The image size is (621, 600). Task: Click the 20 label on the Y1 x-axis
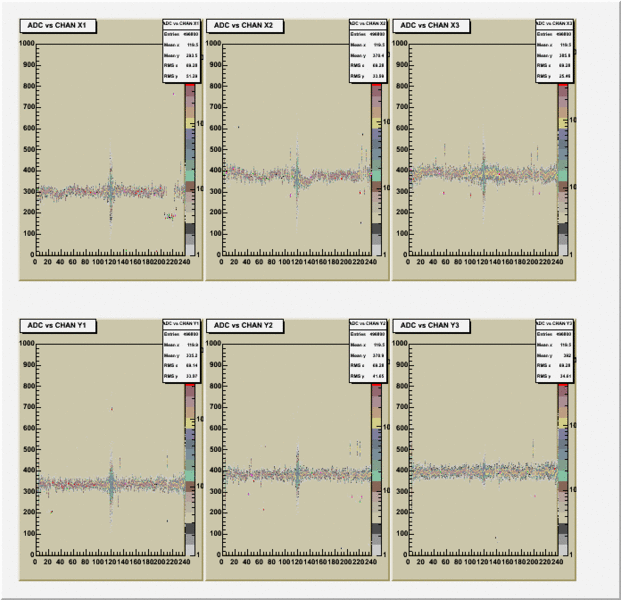click(x=48, y=562)
